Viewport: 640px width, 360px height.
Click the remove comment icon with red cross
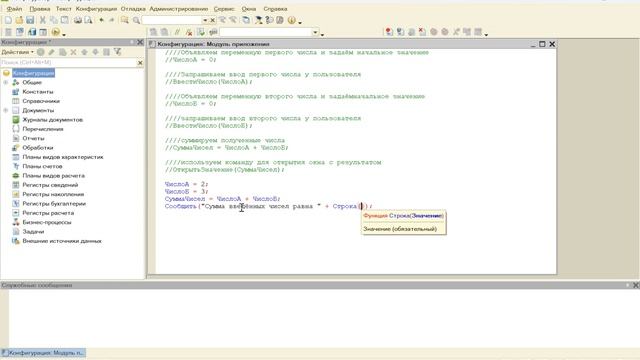(189, 32)
